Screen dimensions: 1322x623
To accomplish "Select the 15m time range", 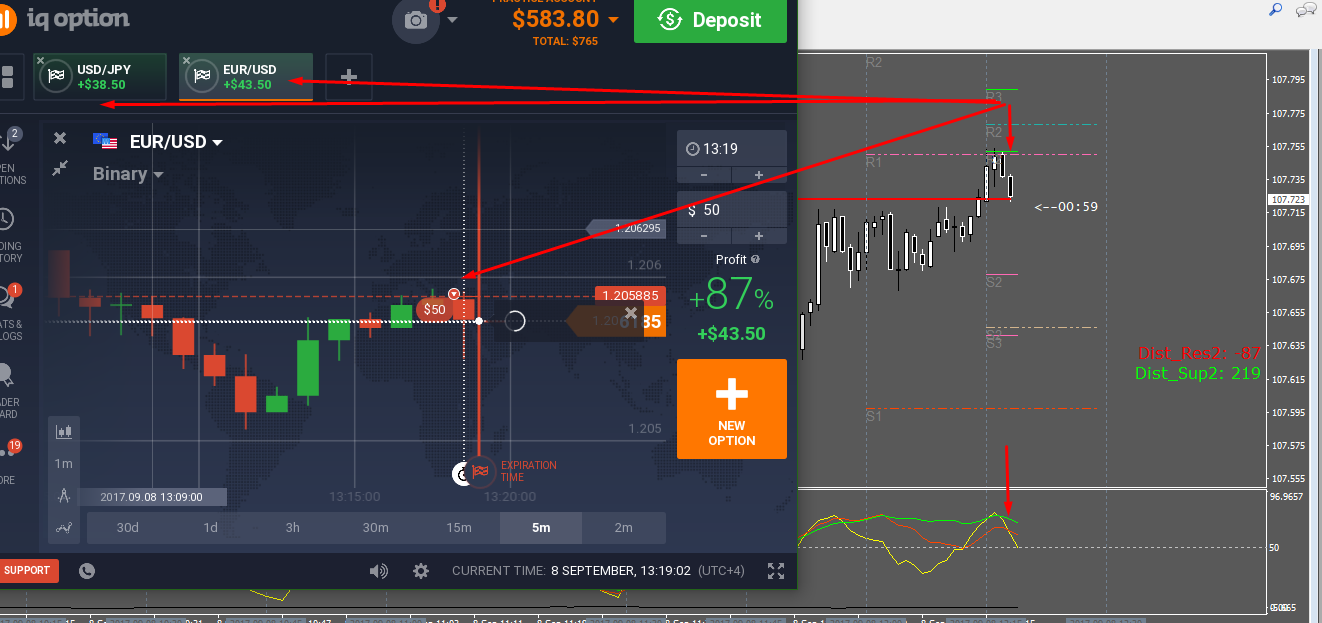I will [459, 528].
